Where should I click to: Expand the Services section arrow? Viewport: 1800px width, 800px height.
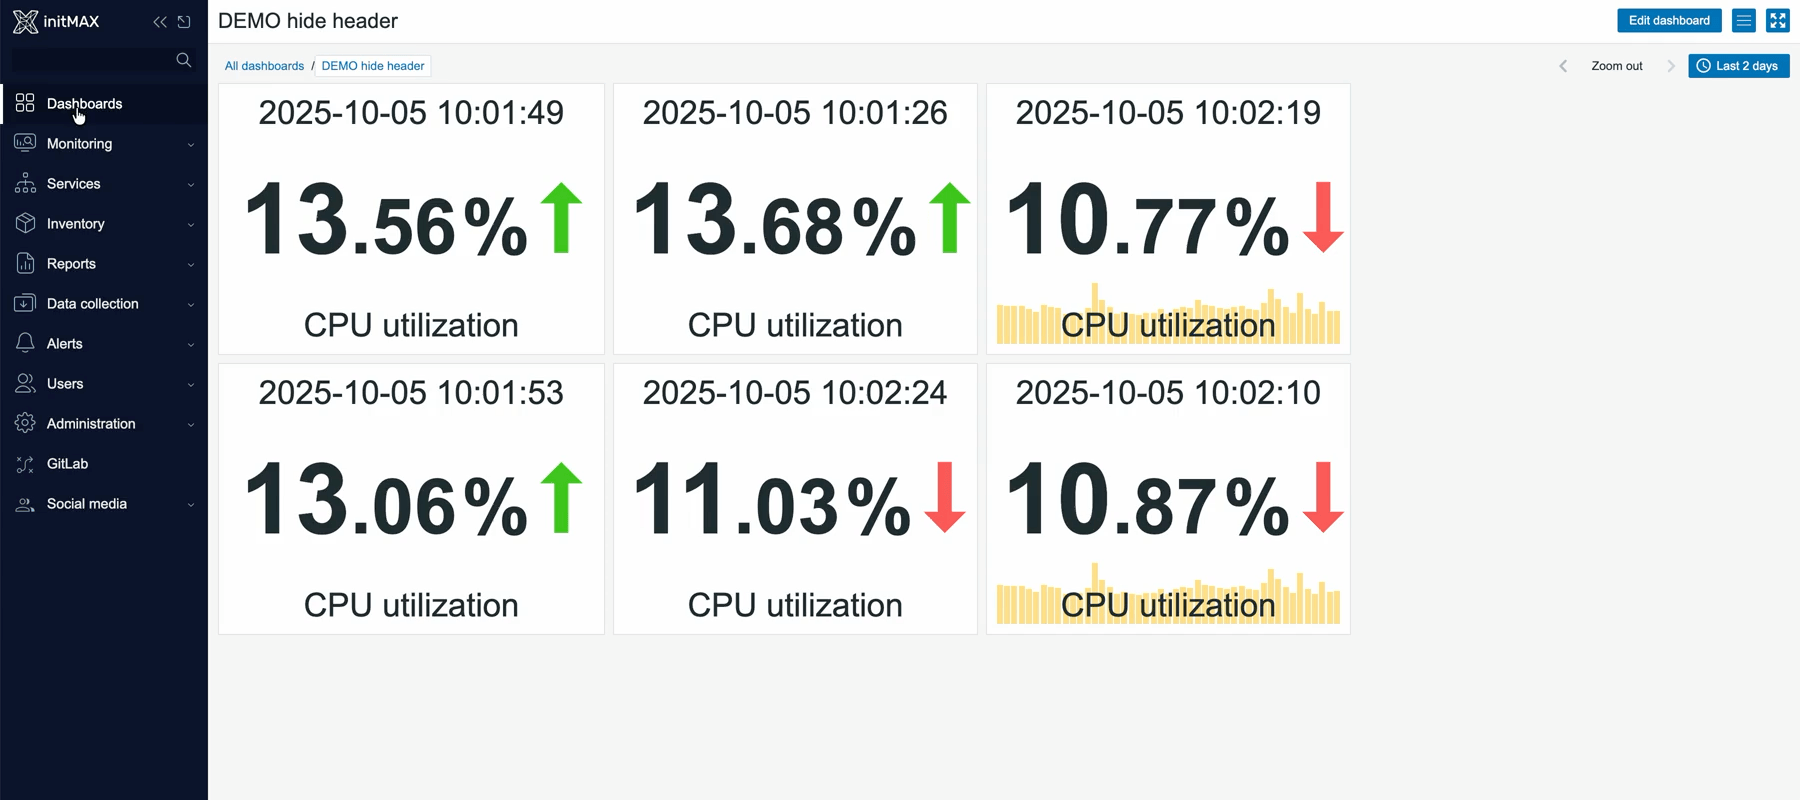191,185
